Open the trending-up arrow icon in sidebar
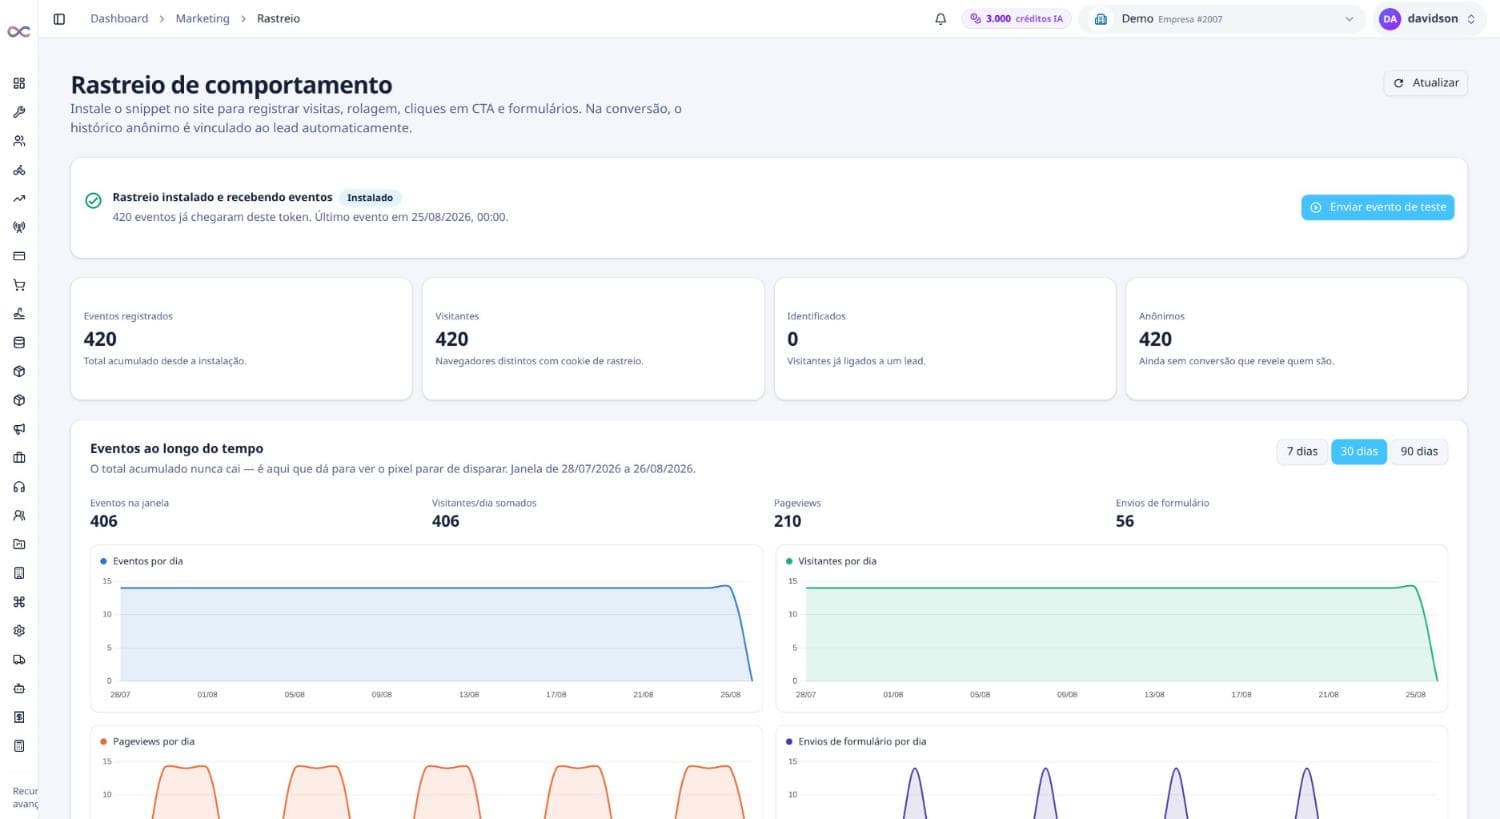This screenshot has width=1500, height=819. [x=19, y=199]
